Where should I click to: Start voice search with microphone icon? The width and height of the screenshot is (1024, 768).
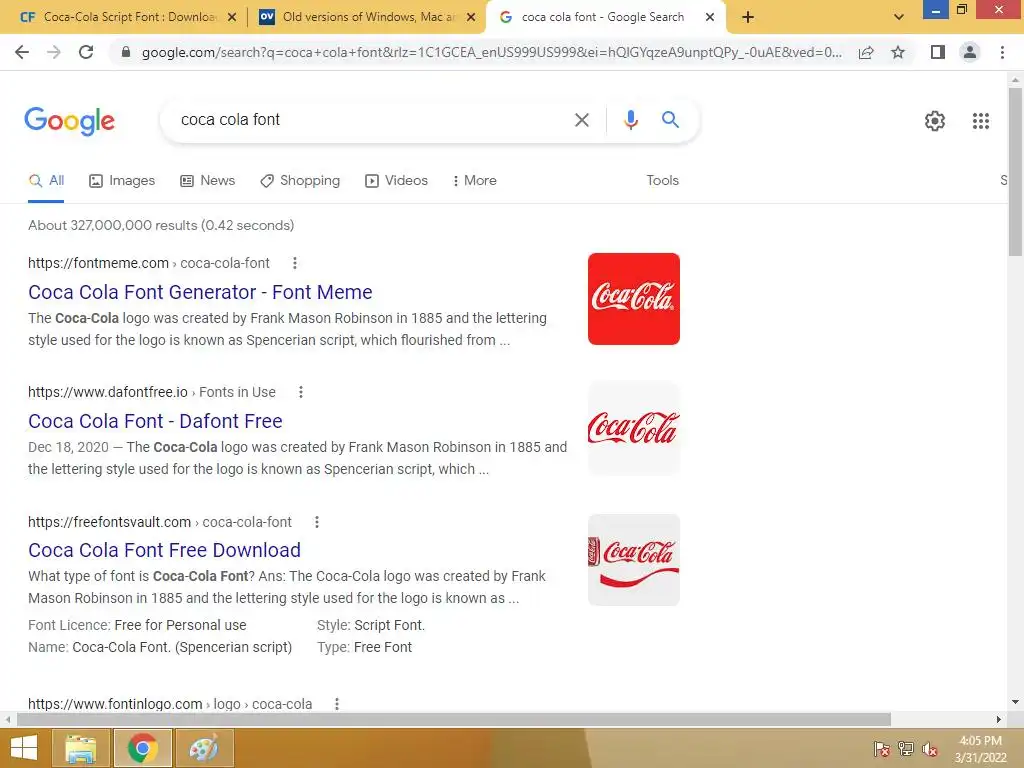click(630, 120)
